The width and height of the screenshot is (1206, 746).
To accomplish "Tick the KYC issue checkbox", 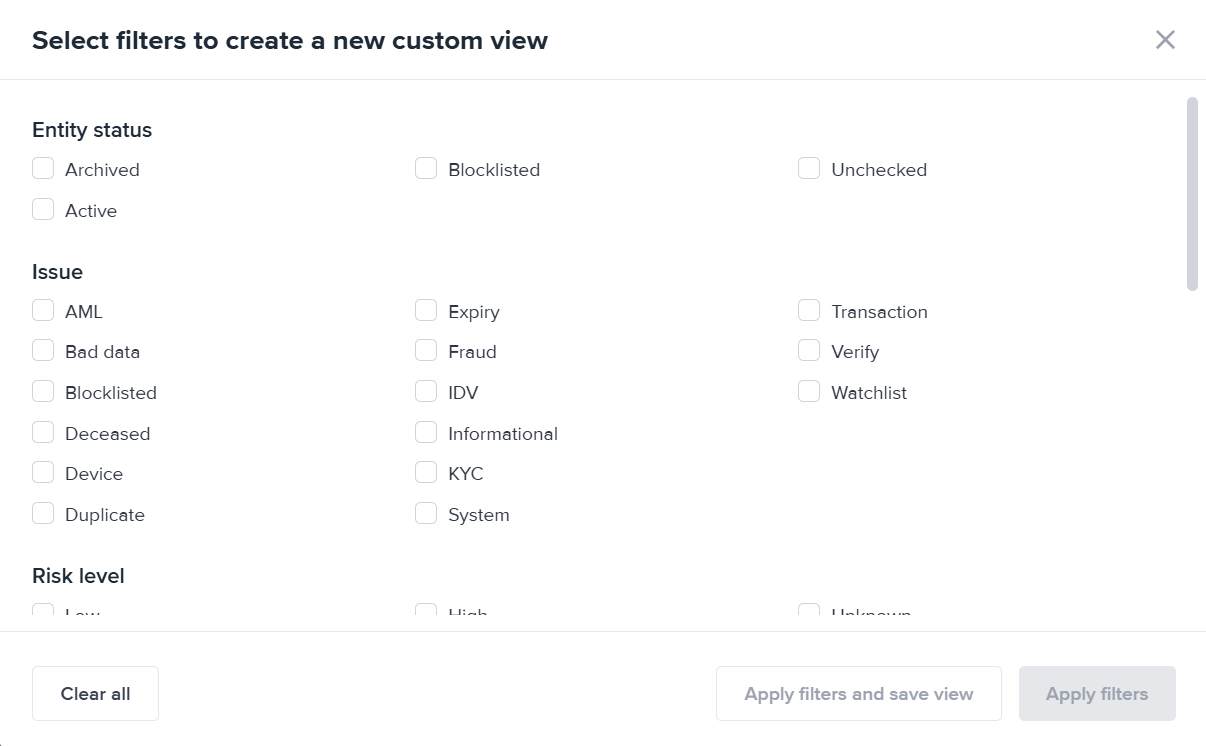I will pos(426,473).
